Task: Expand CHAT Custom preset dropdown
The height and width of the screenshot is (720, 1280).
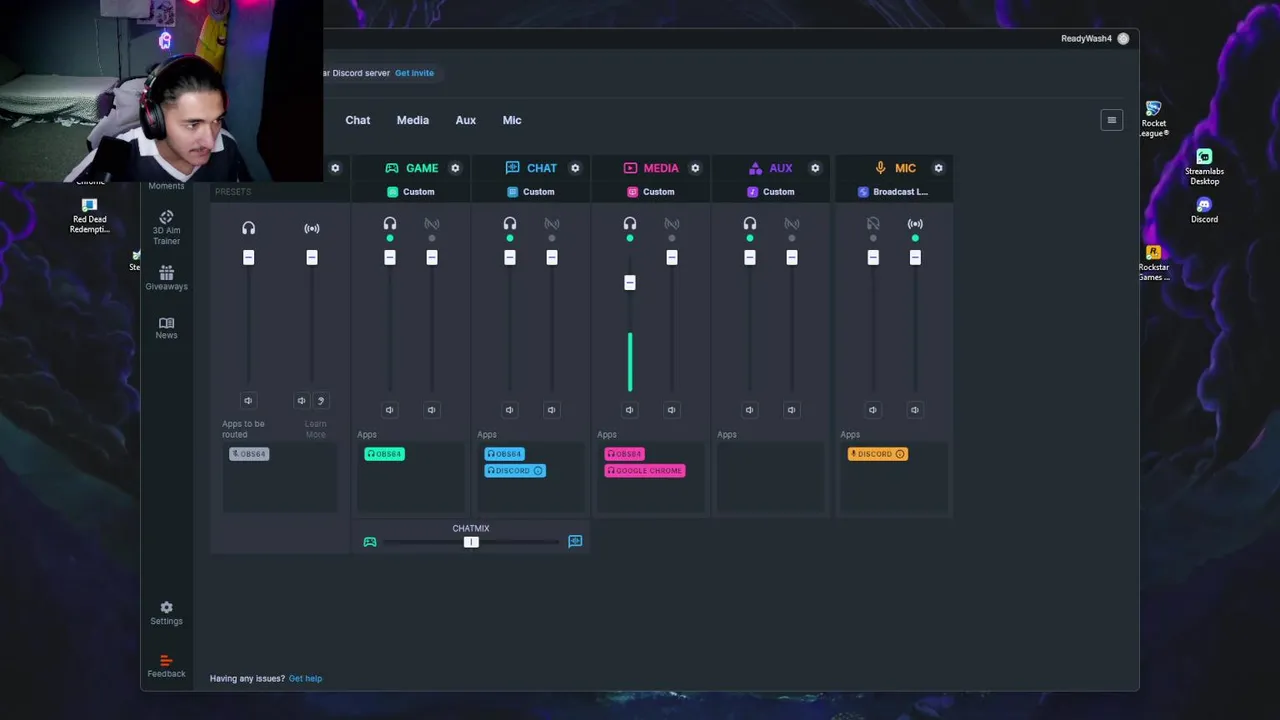Action: [531, 192]
